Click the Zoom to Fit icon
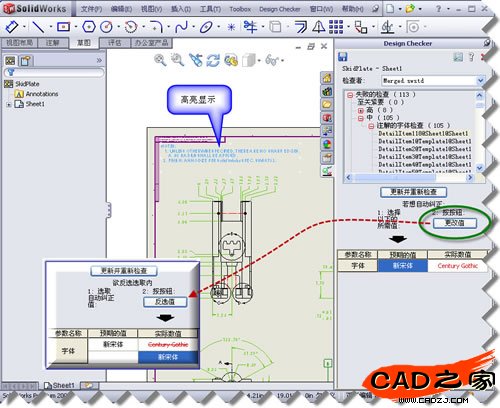 (160, 60)
